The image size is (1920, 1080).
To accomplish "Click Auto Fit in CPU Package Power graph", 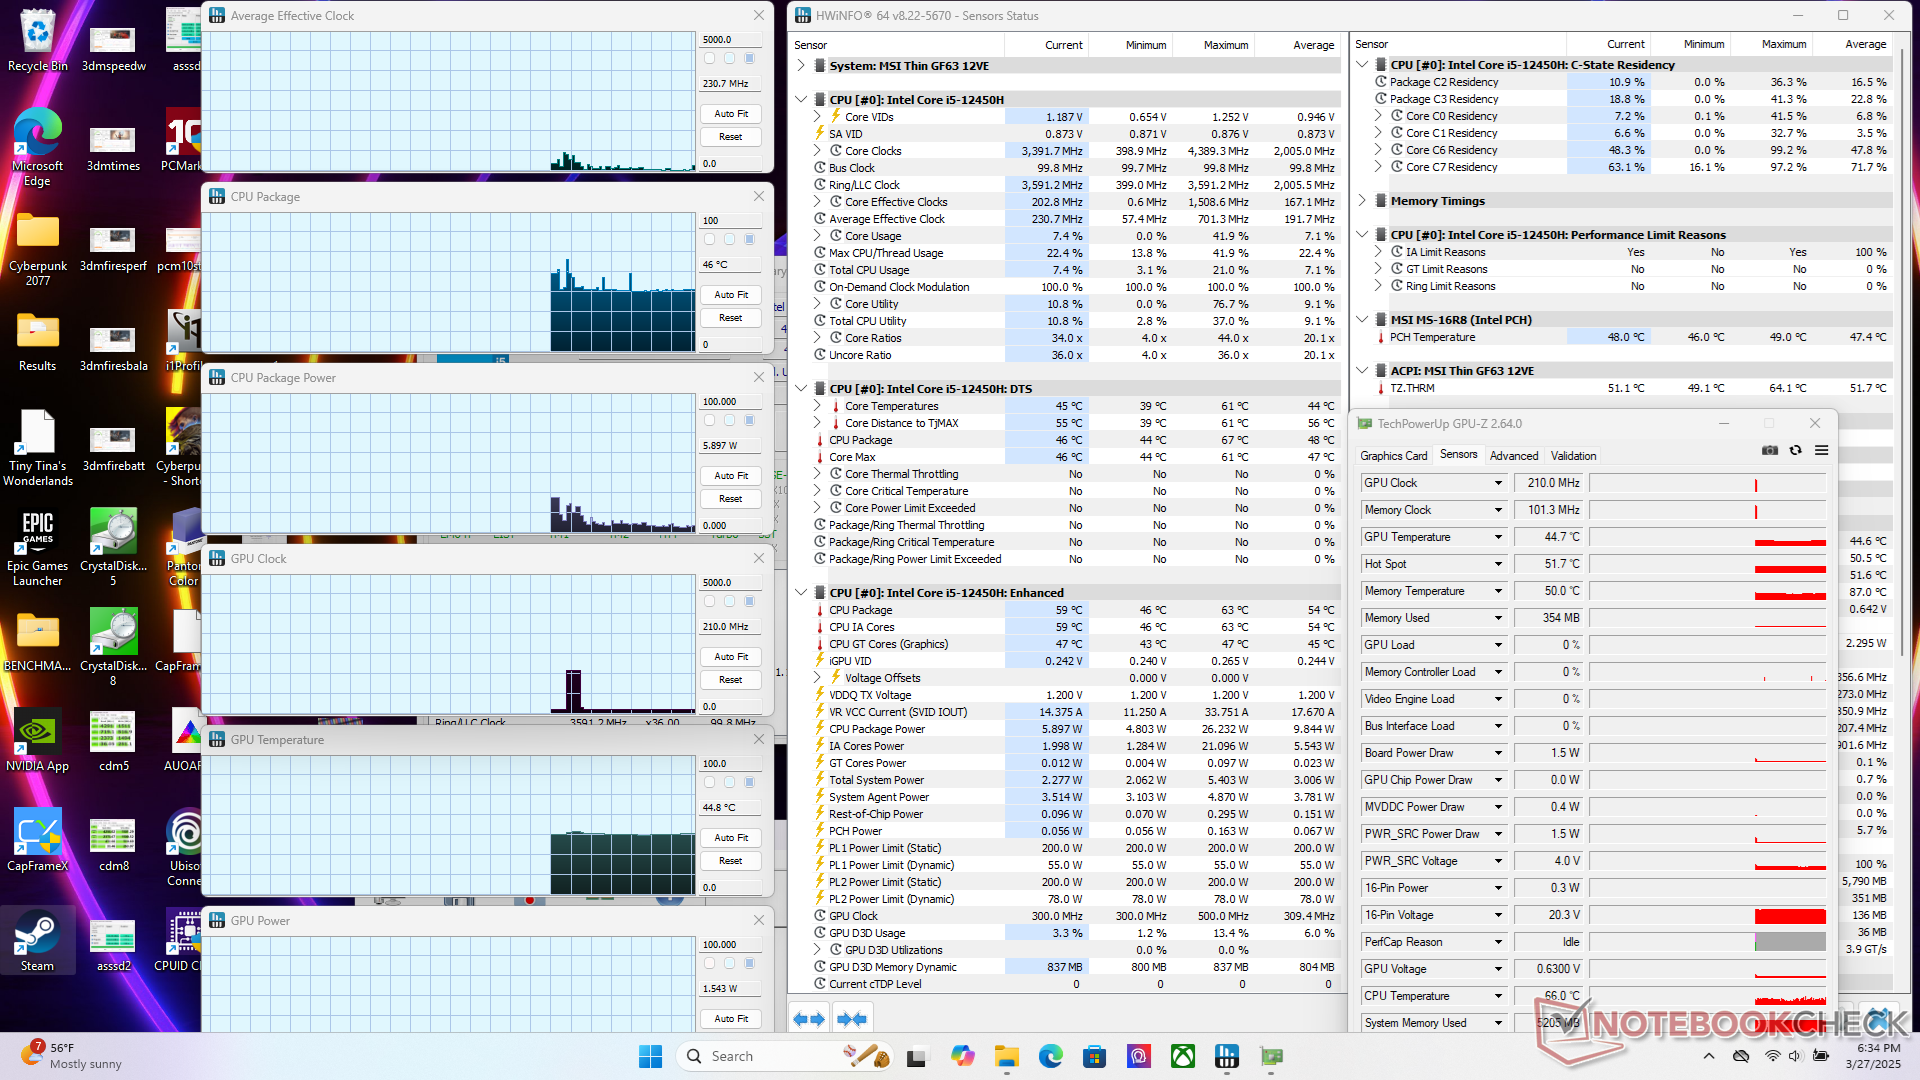I will (731, 476).
